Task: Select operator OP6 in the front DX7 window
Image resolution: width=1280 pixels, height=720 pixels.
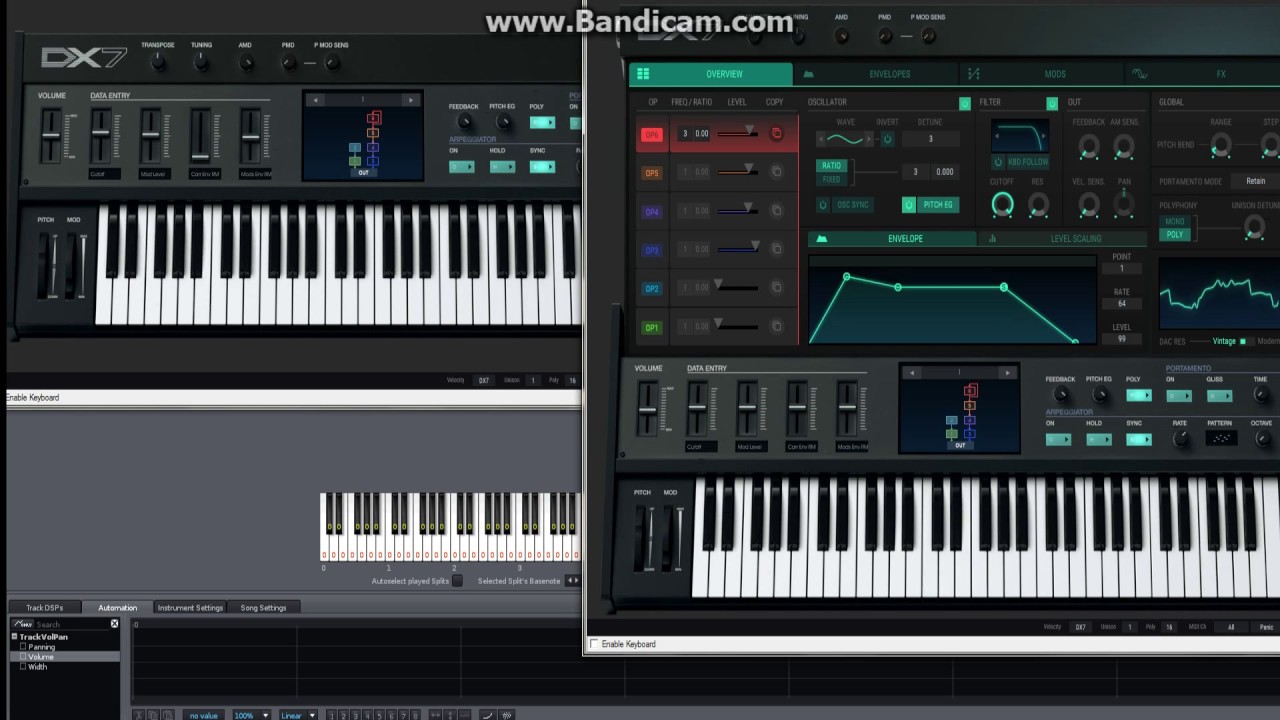Action: (x=652, y=134)
